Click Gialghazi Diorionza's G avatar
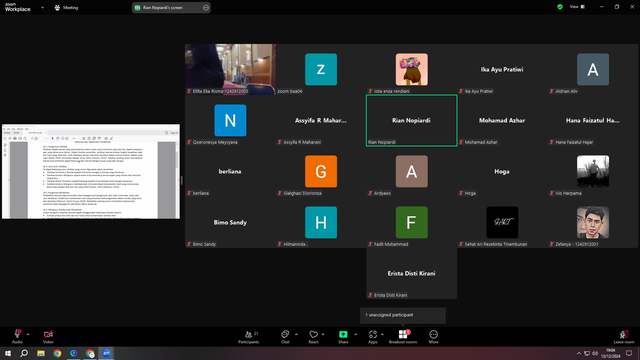The width and height of the screenshot is (640, 360). pyautogui.click(x=321, y=171)
